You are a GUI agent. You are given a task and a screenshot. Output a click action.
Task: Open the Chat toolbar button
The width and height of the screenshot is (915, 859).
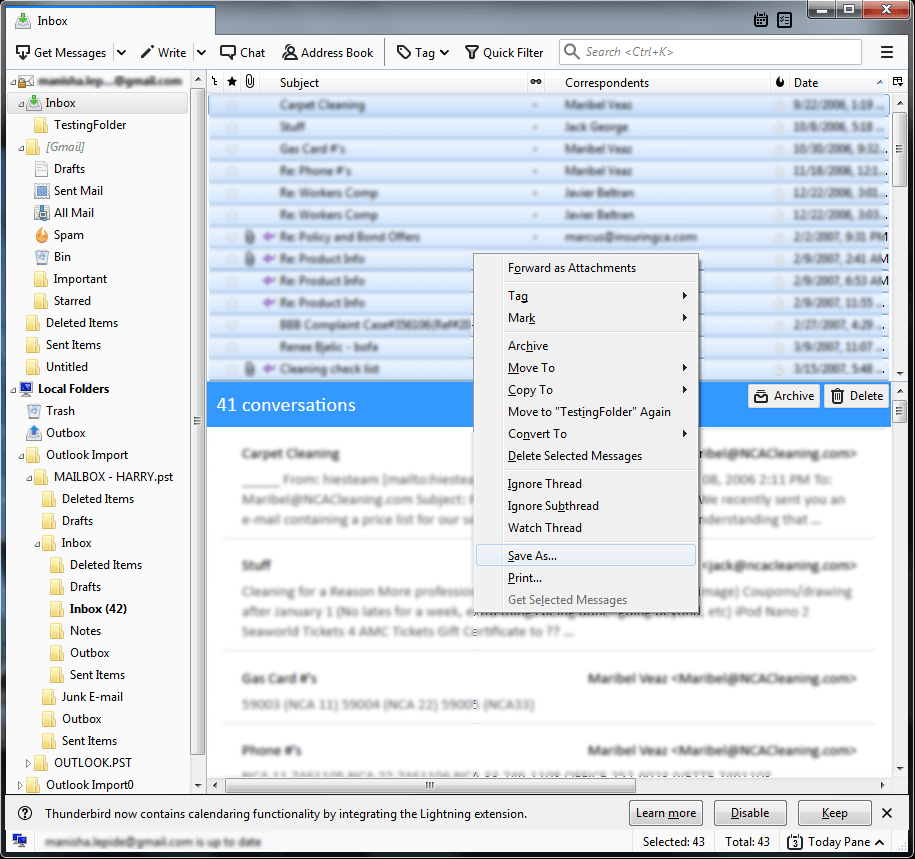point(242,53)
